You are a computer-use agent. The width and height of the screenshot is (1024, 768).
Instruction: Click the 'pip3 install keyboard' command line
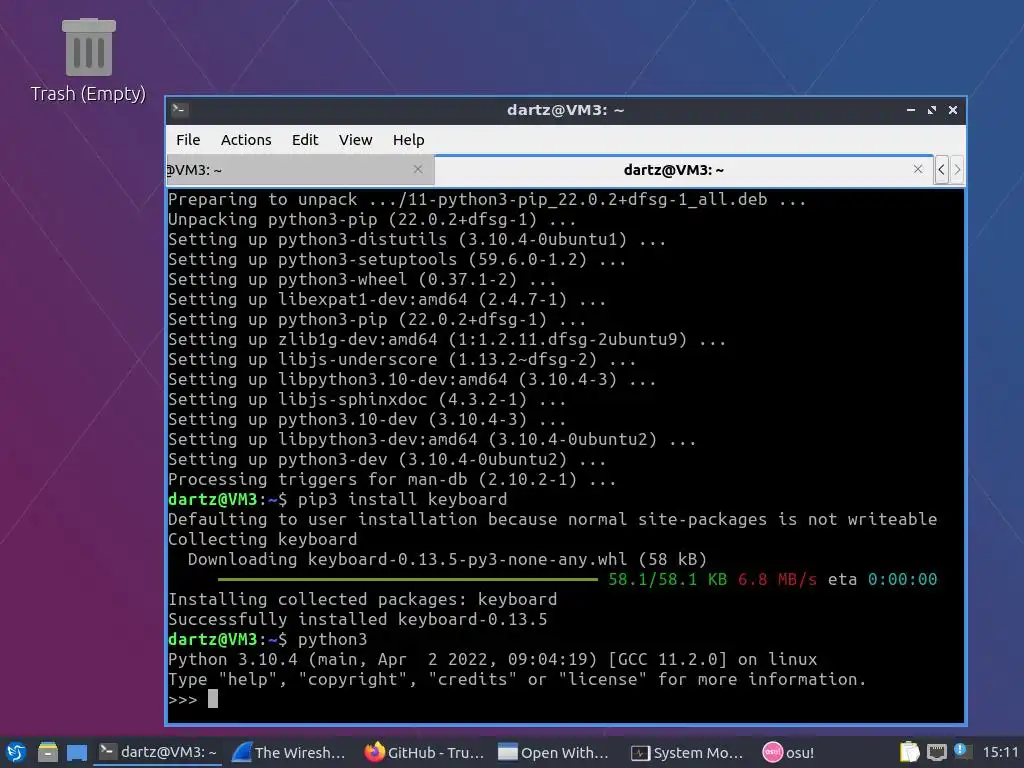pyautogui.click(x=338, y=500)
